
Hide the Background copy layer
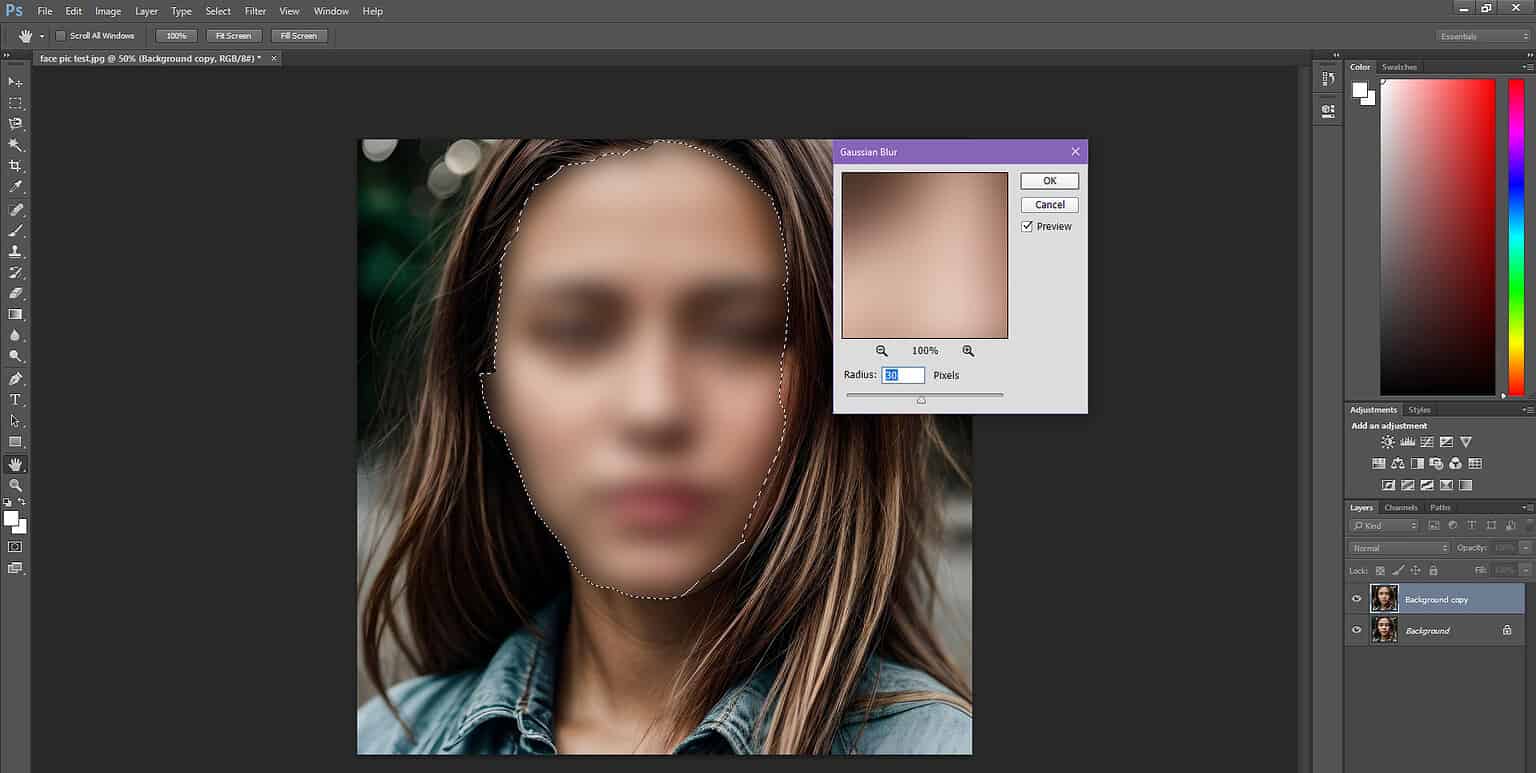click(1357, 598)
